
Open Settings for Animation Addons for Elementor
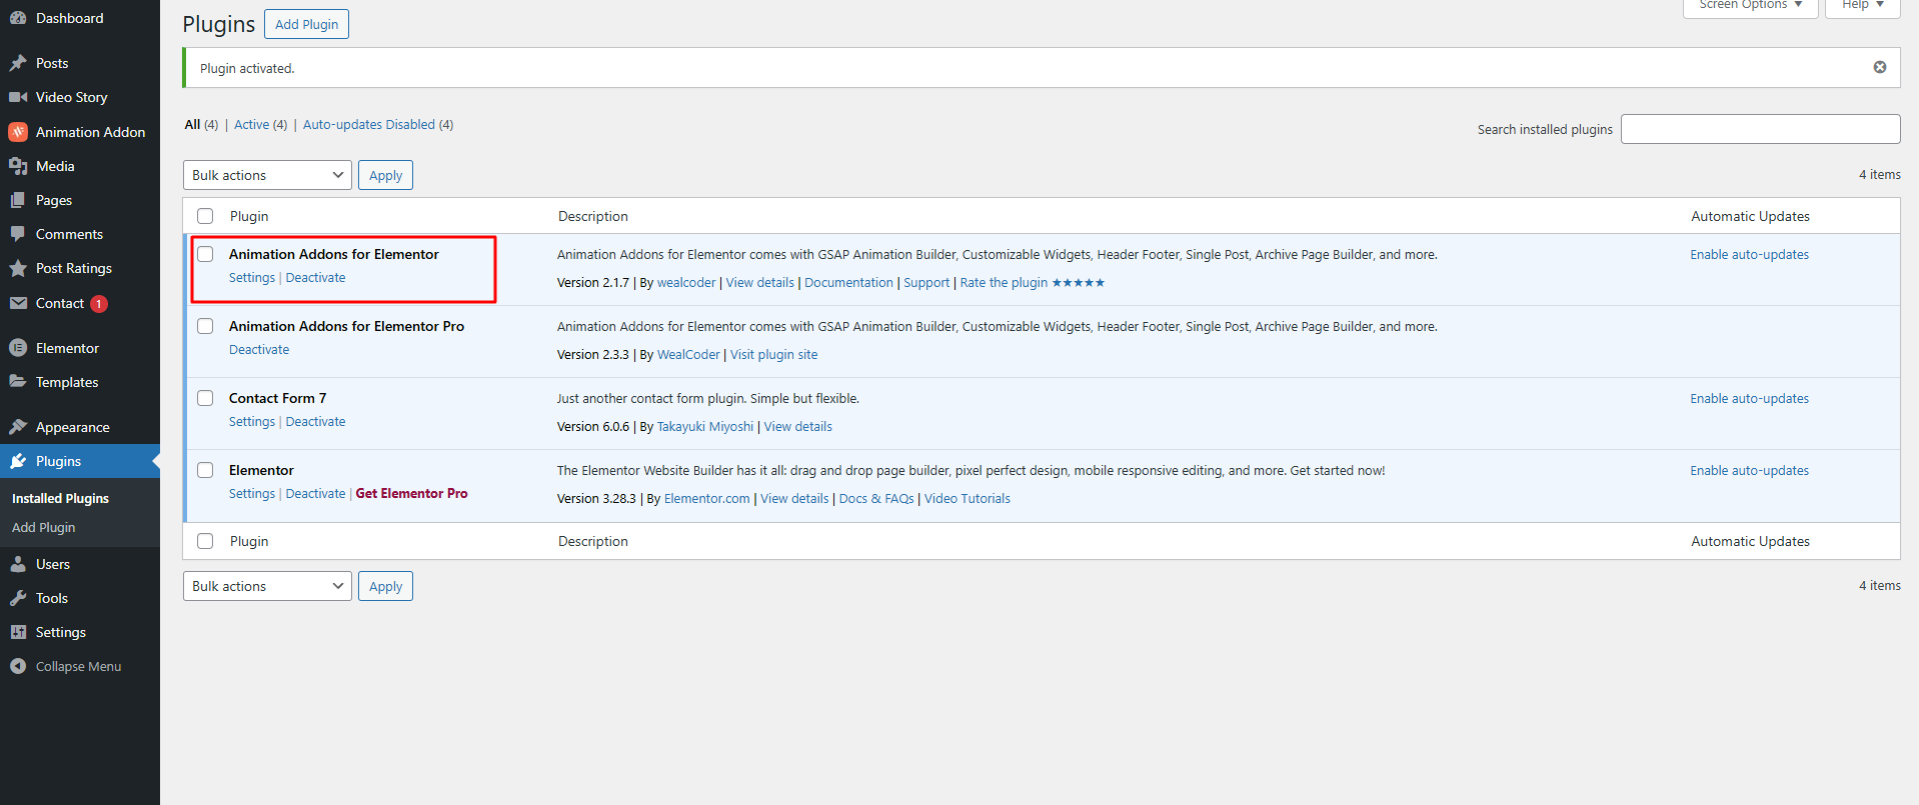click(252, 278)
